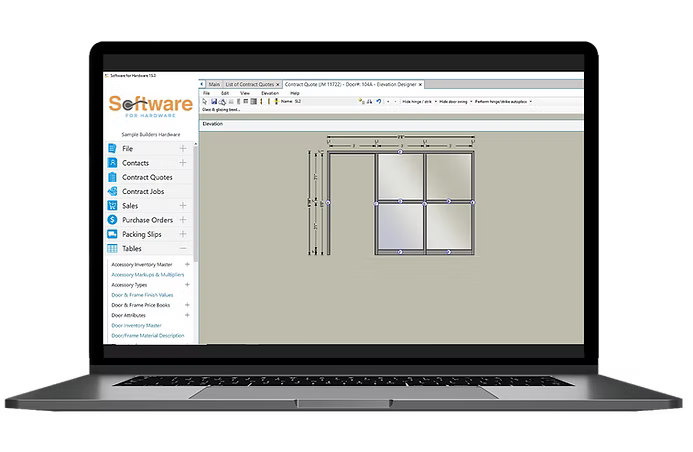Click the Elevation panel header label
693x452 pixels.
click(x=213, y=124)
